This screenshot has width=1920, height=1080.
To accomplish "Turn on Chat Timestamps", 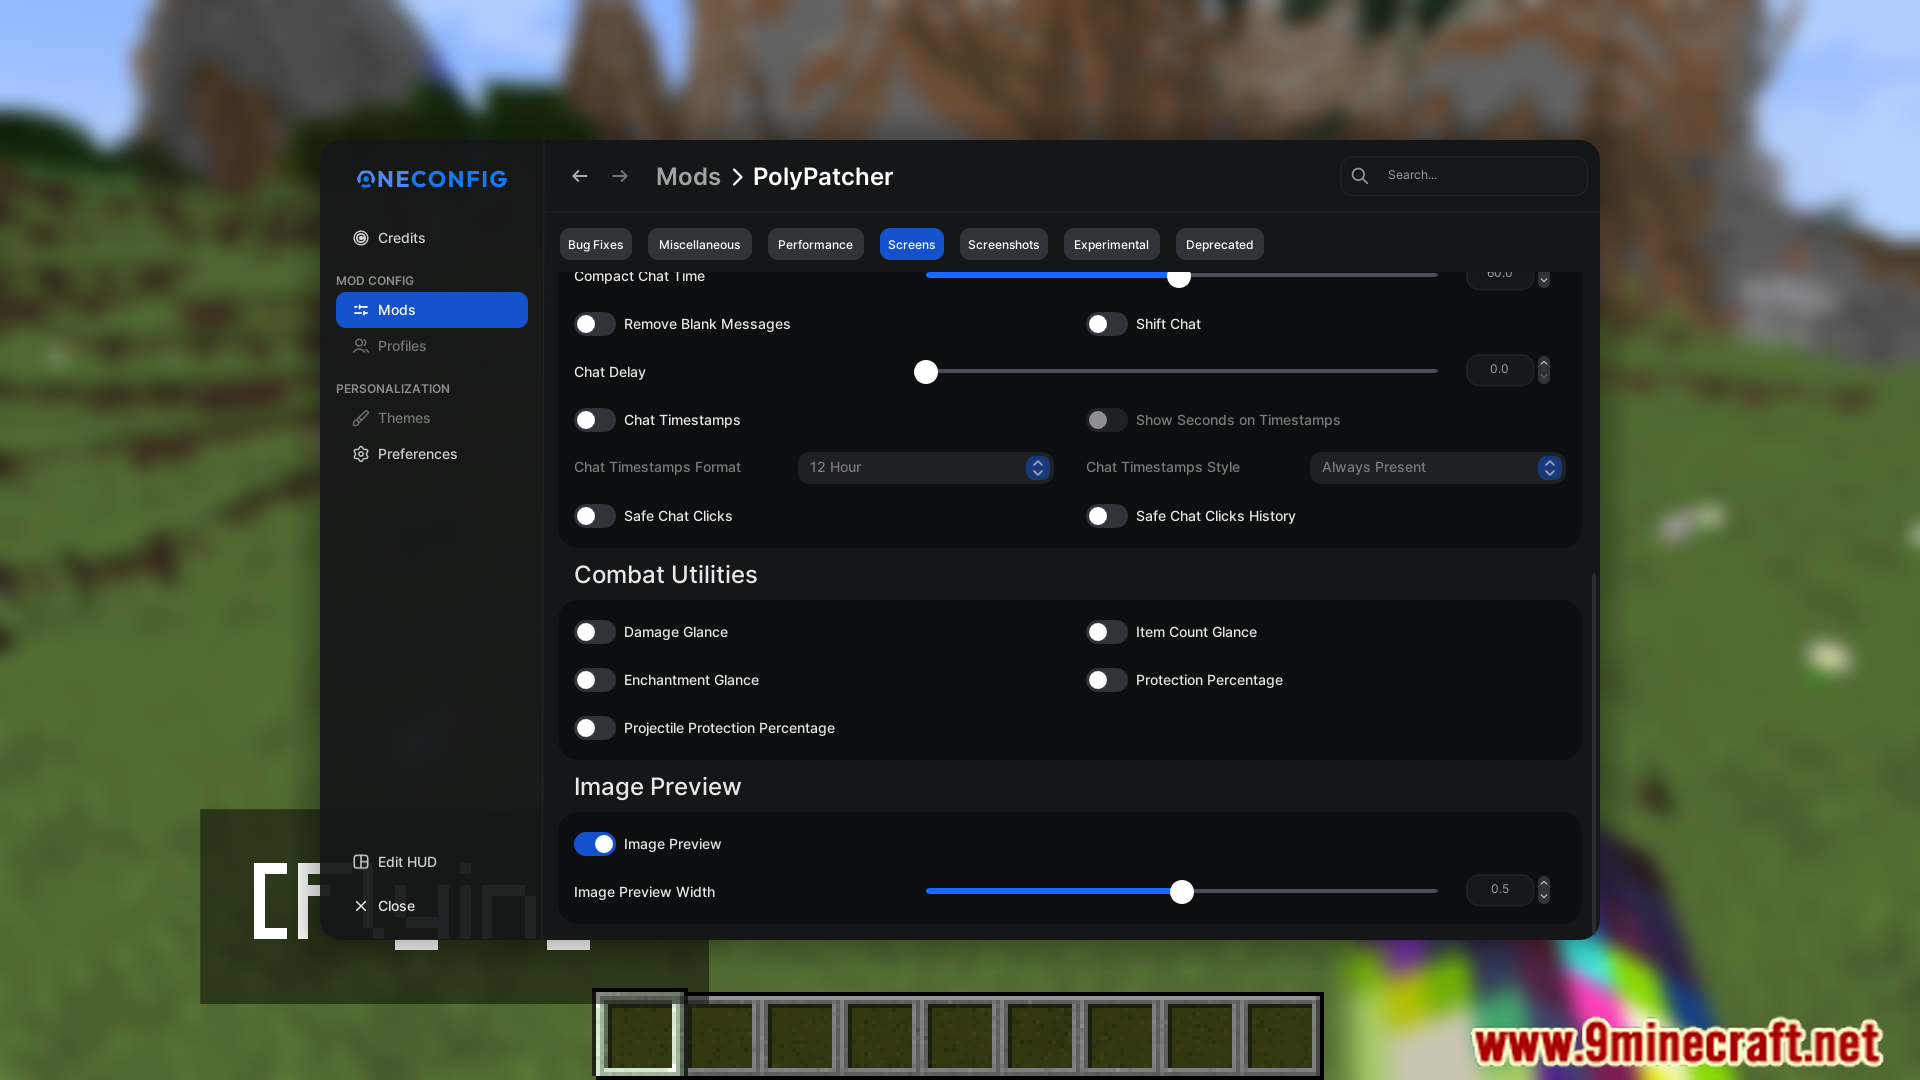I will [x=595, y=420].
